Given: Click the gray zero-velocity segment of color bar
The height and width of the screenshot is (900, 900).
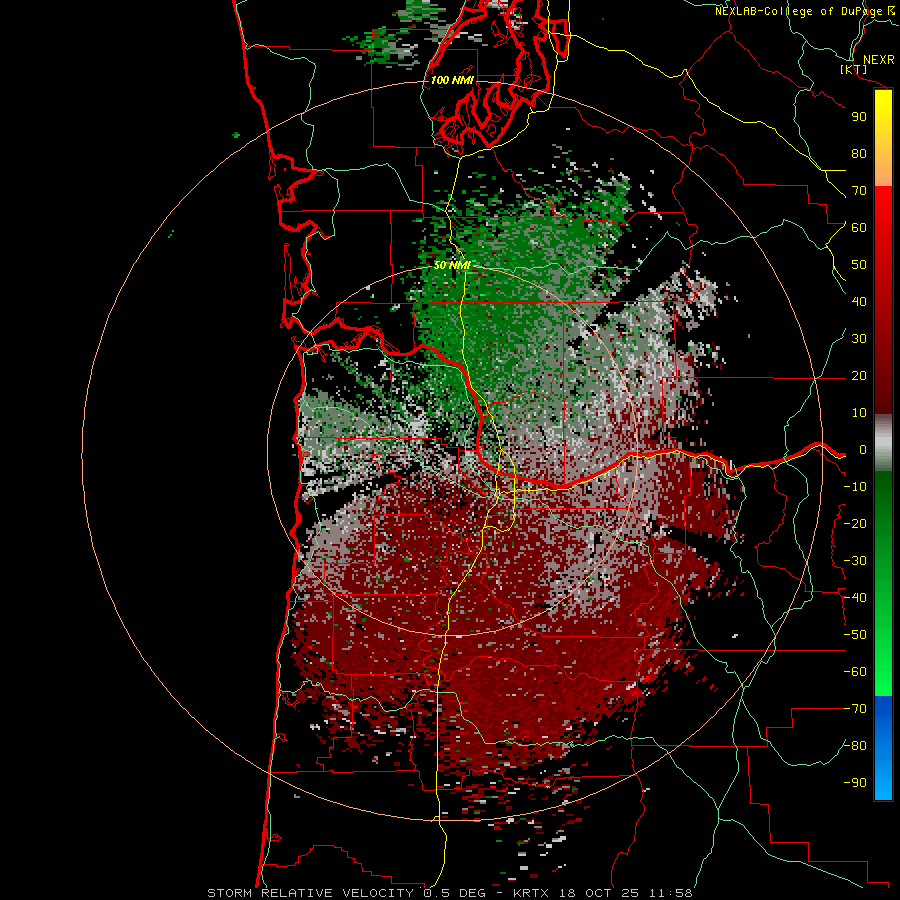Looking at the screenshot, I should click(x=883, y=442).
